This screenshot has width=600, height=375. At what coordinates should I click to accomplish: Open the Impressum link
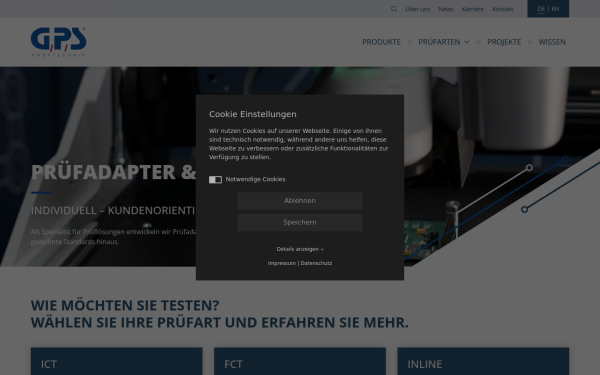point(282,263)
